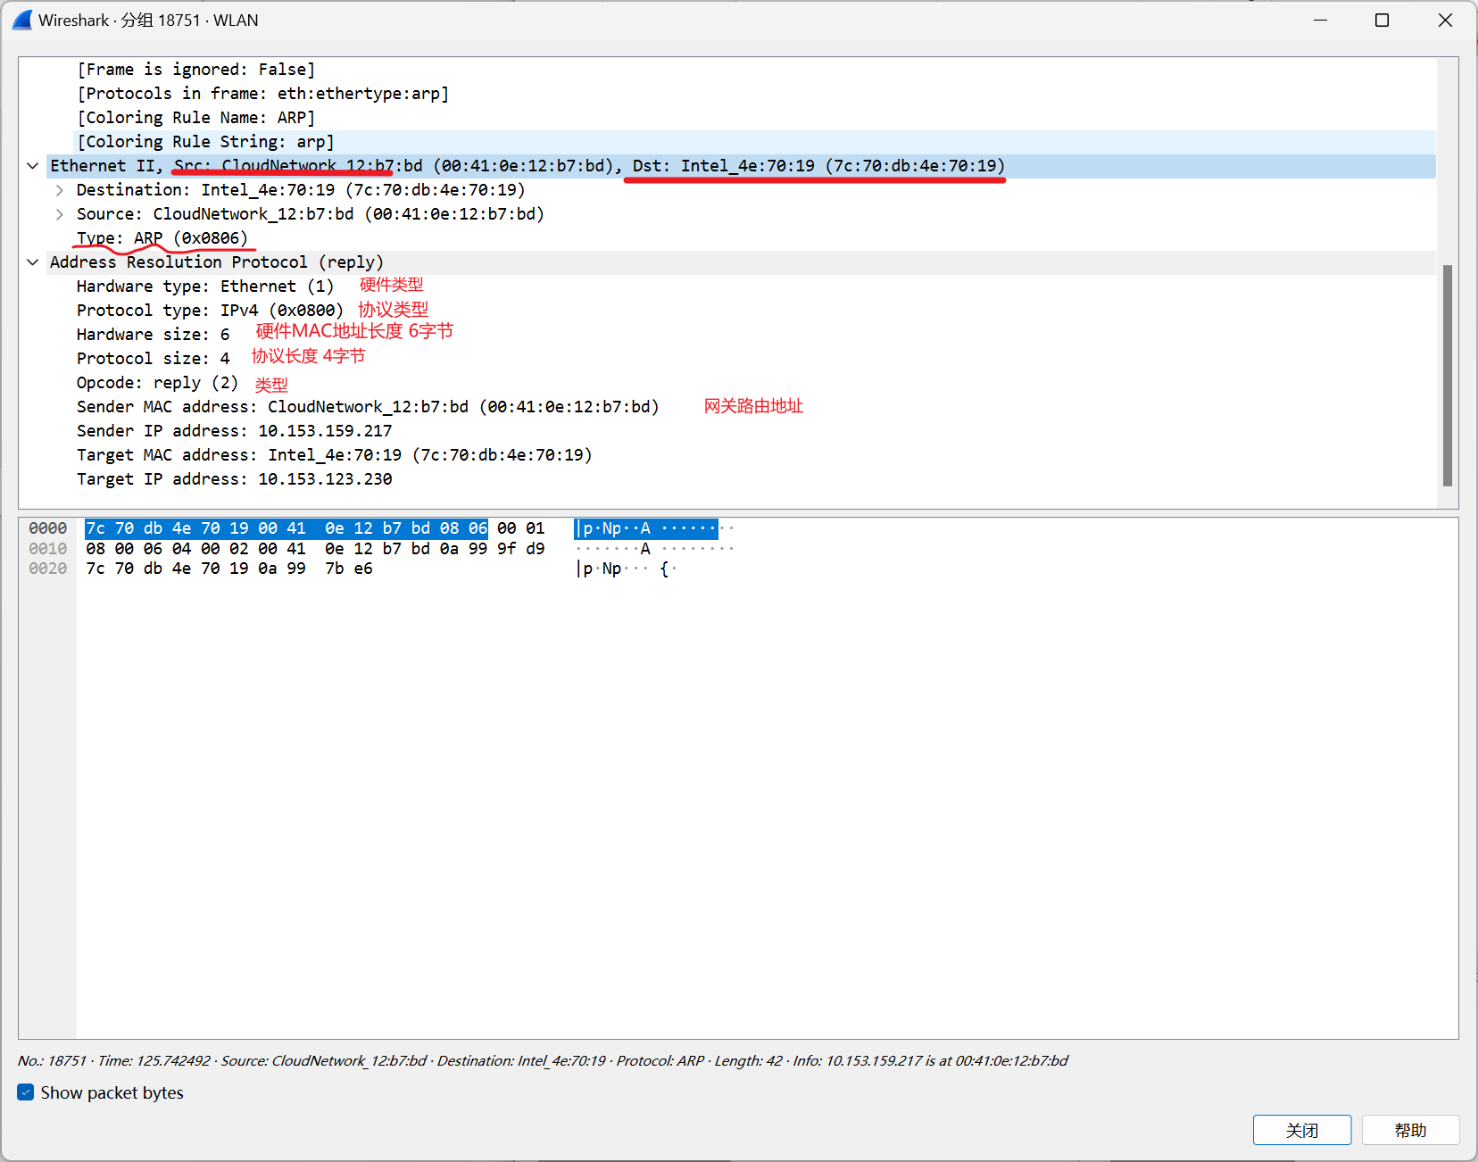1478x1162 pixels.
Task: Click the 关闭 button
Action: [x=1302, y=1130]
